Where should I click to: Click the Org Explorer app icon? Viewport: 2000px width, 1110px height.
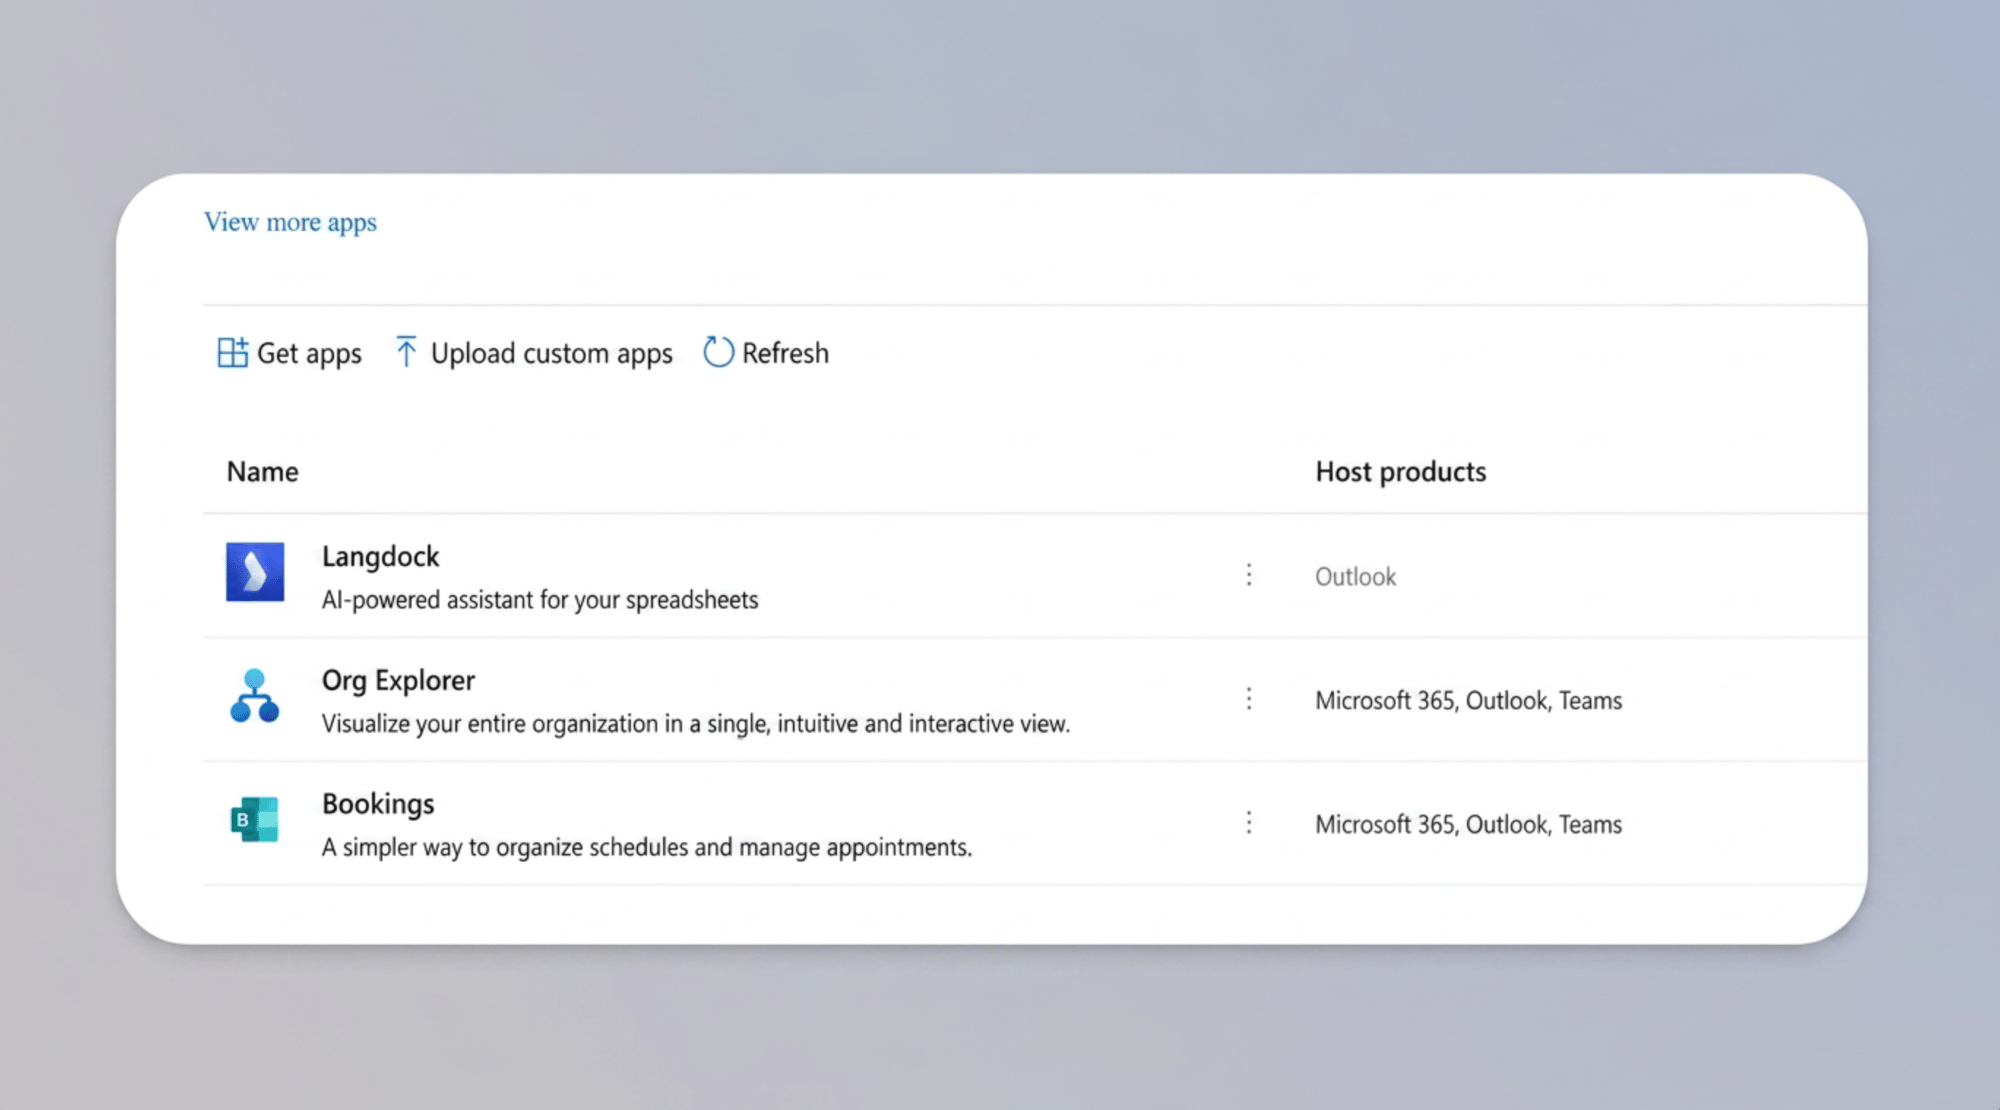click(x=255, y=696)
